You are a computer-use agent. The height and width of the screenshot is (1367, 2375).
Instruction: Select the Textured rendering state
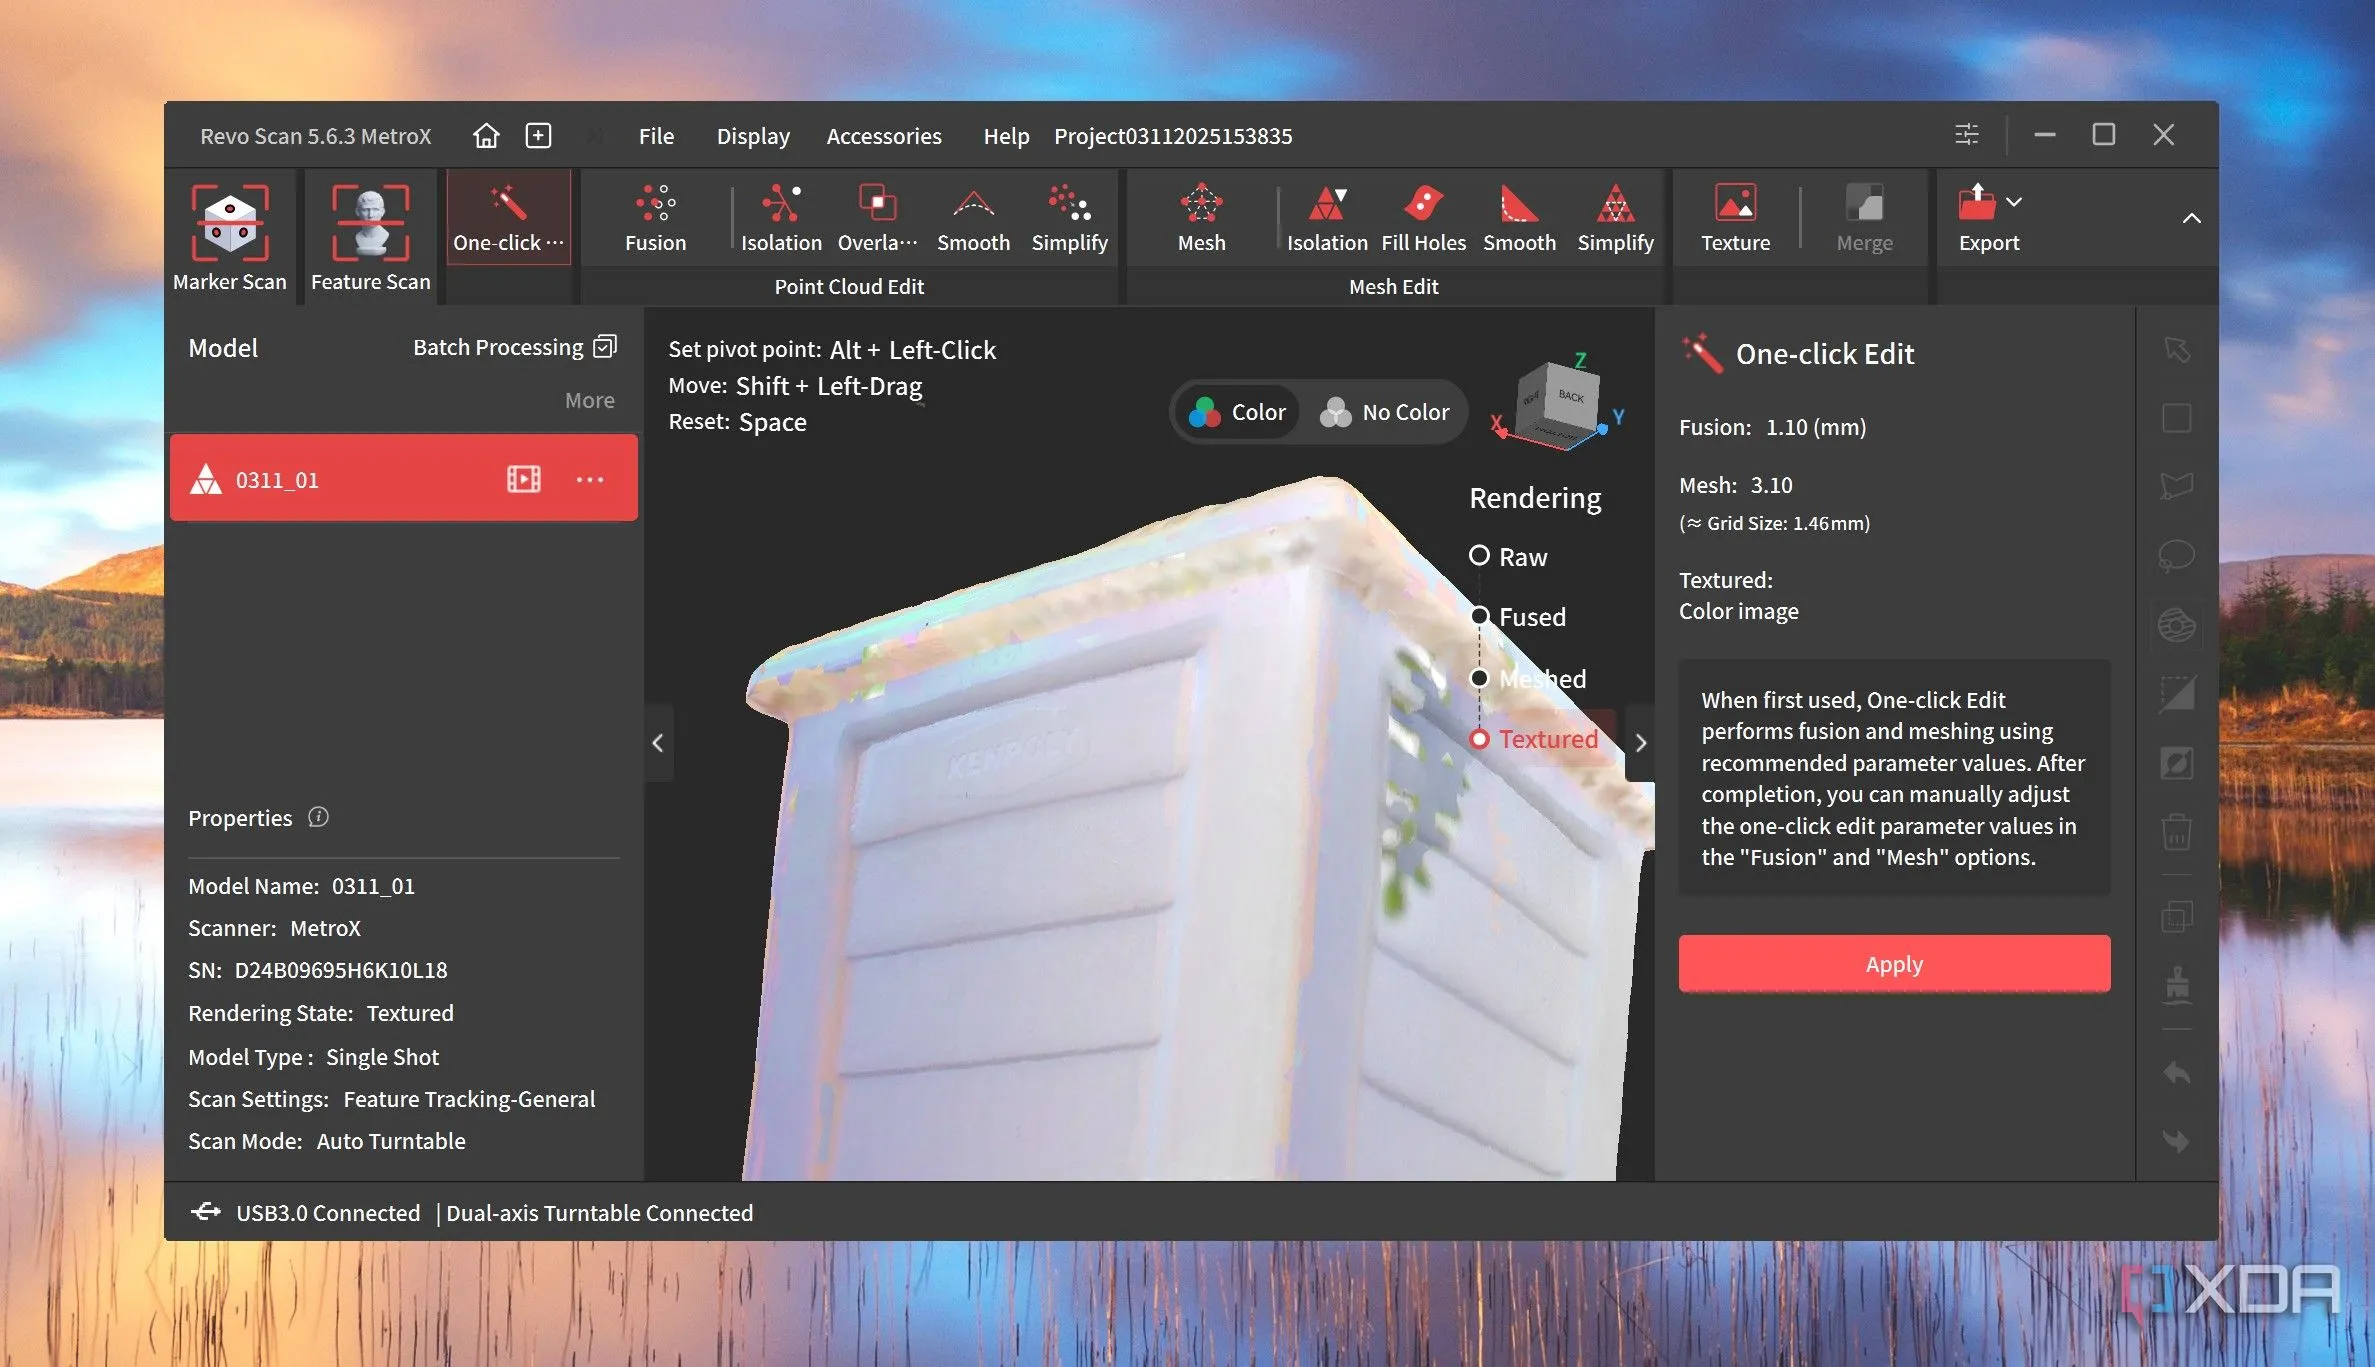pyautogui.click(x=1533, y=739)
